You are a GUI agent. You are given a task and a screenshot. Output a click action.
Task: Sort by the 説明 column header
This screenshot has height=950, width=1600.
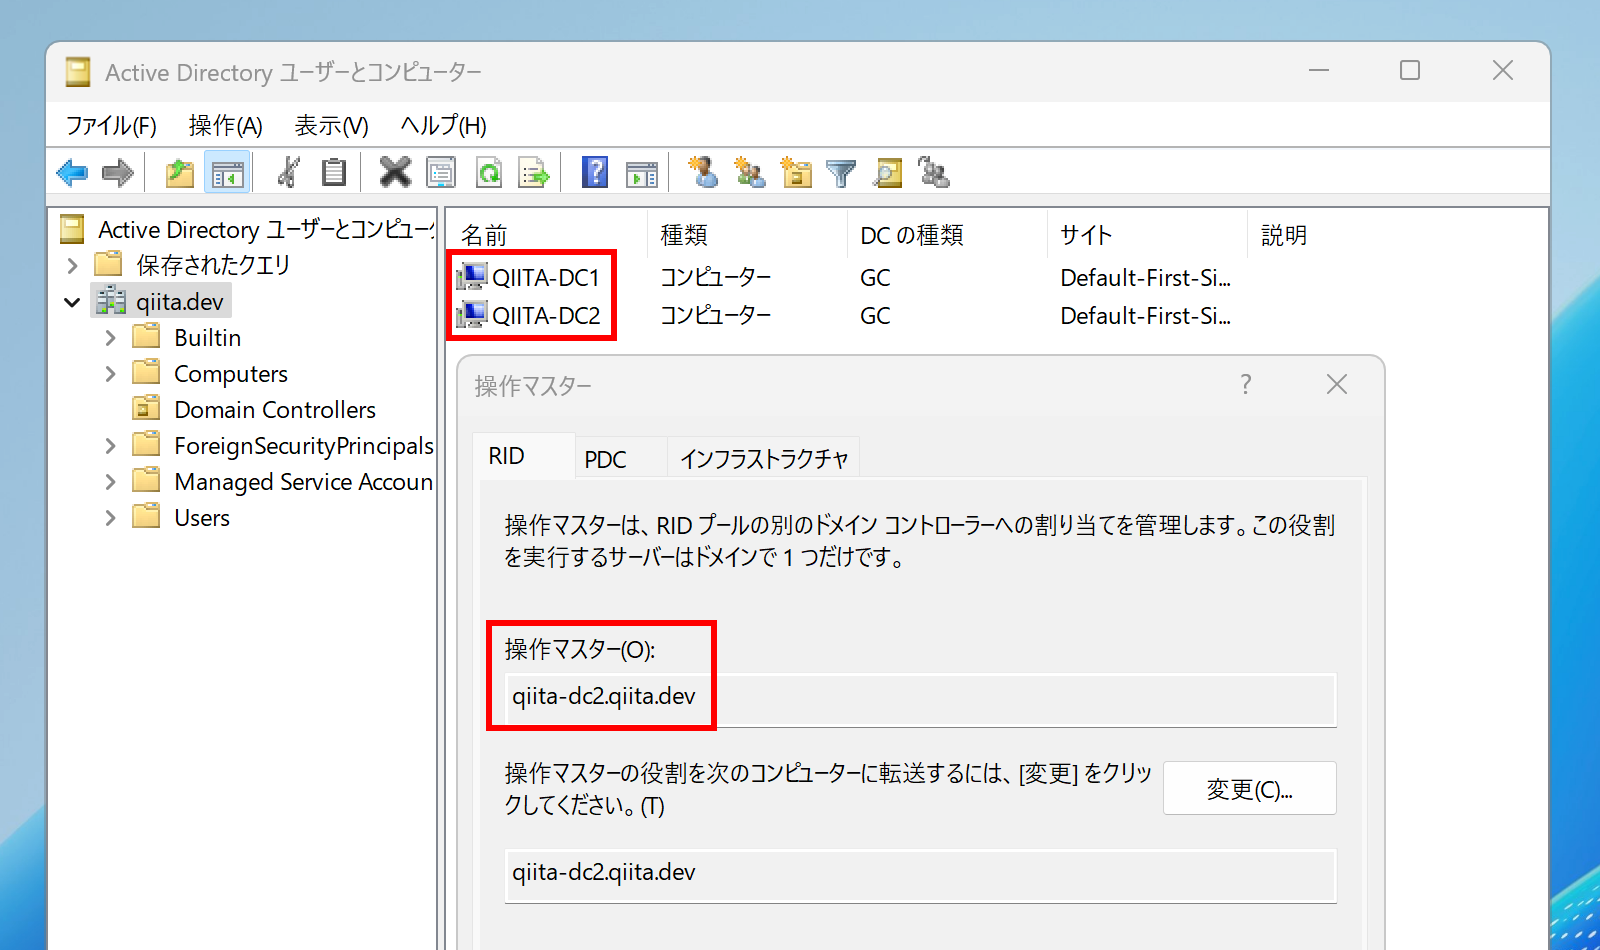coord(1284,235)
